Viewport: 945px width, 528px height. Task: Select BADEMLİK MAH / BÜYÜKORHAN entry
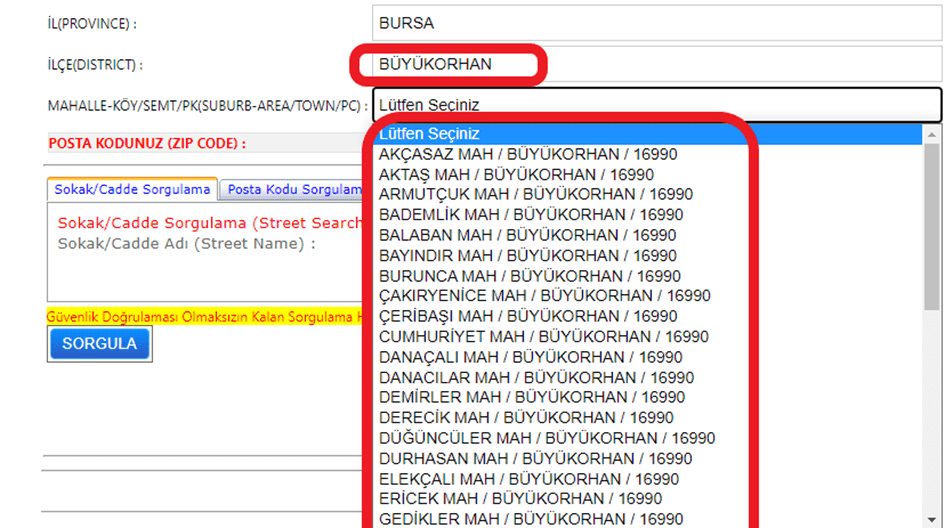pos(531,215)
